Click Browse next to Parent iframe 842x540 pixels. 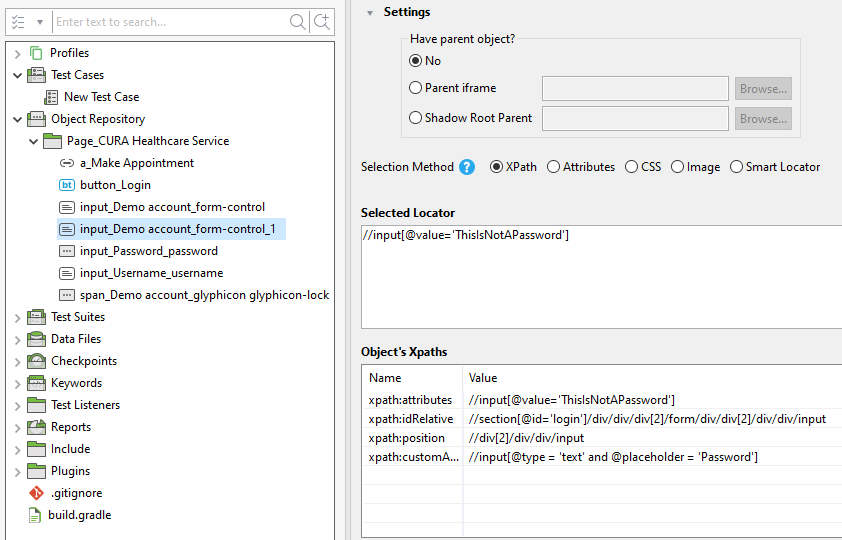763,89
